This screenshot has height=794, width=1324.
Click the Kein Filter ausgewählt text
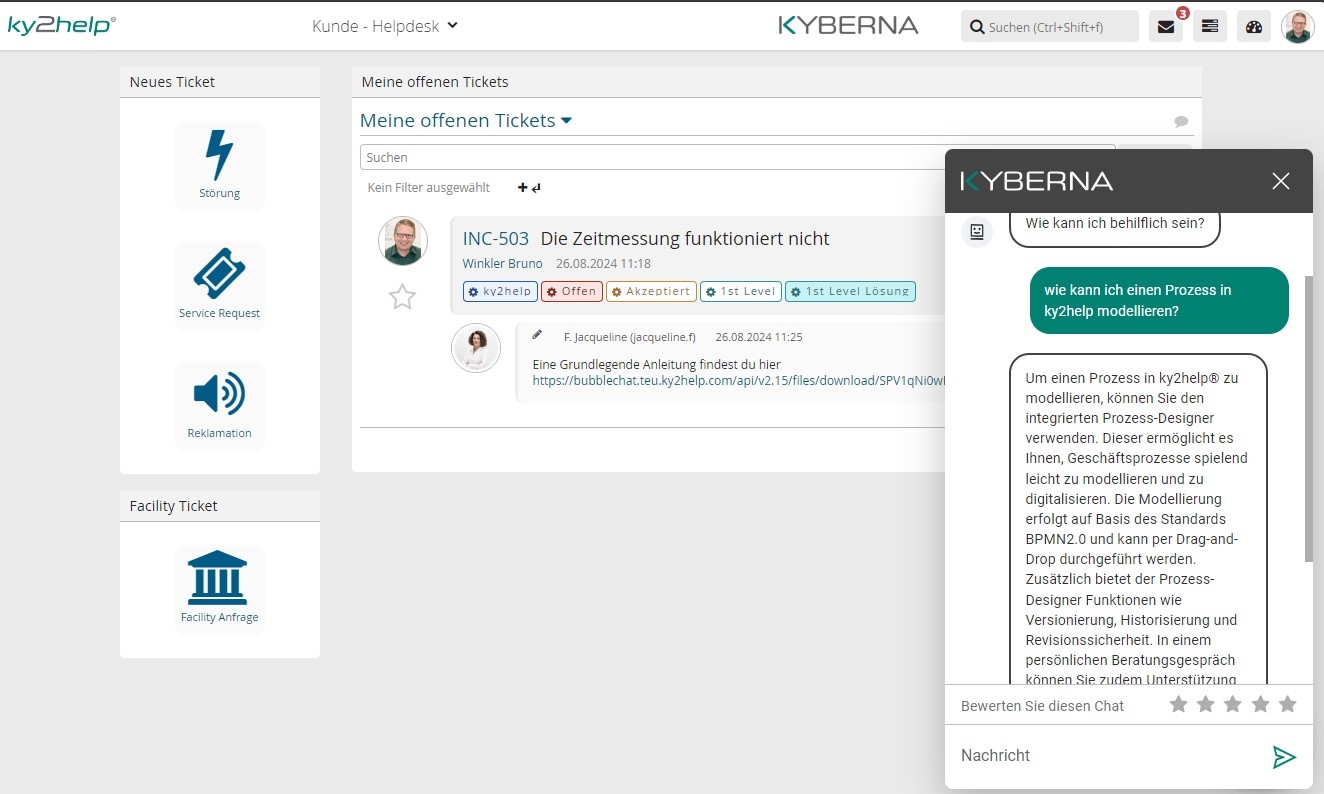click(429, 187)
